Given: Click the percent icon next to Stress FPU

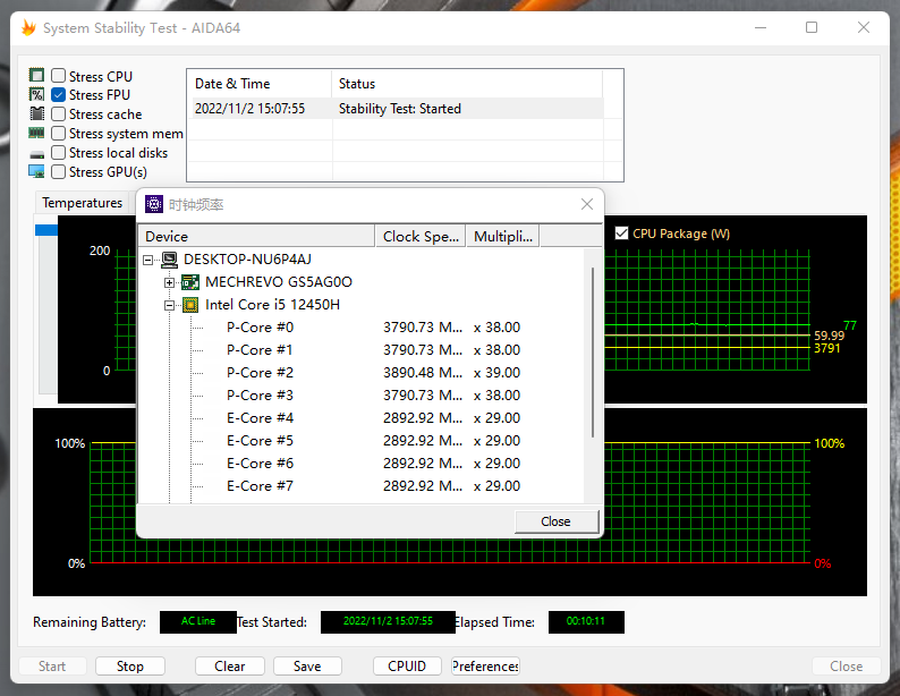Looking at the screenshot, I should 37,95.
